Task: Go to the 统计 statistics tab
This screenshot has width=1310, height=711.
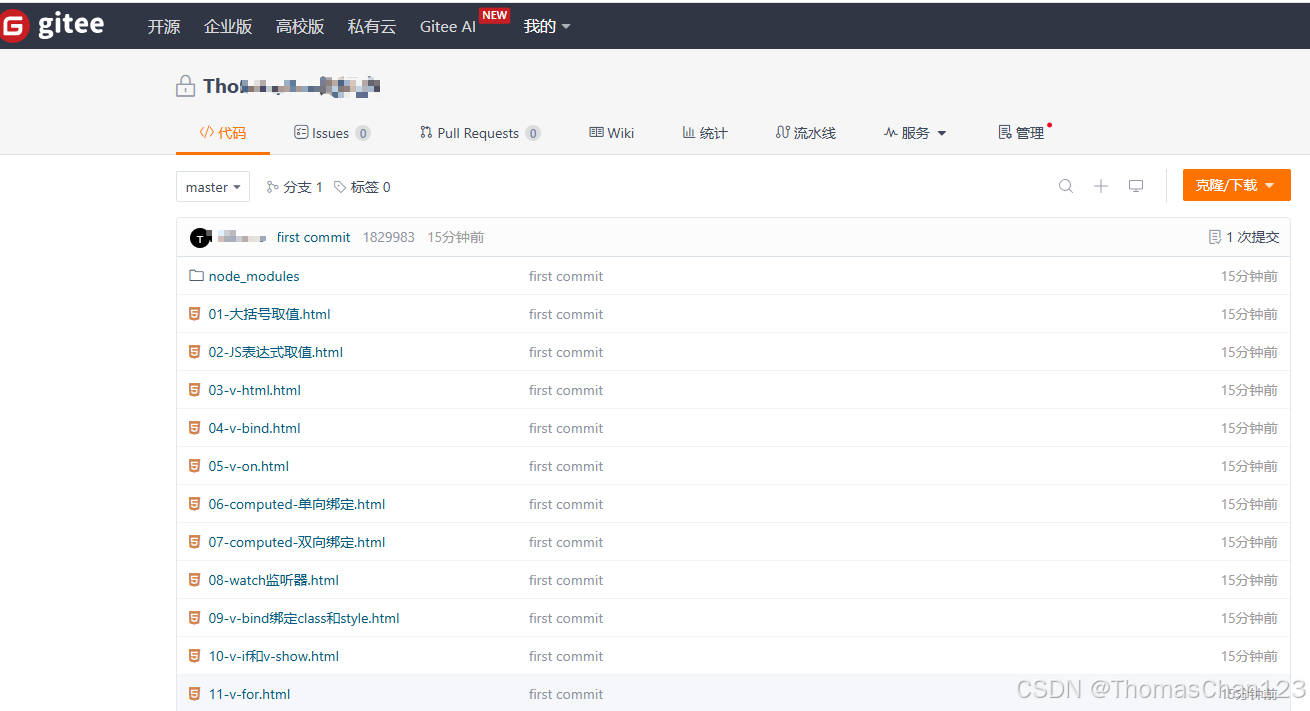Action: (703, 132)
